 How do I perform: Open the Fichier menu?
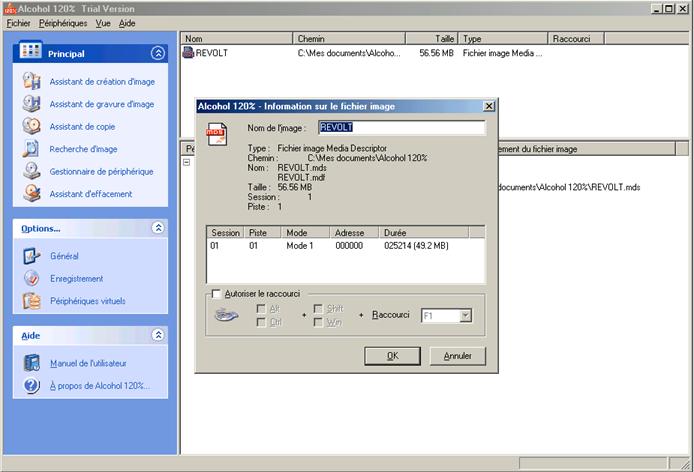click(x=18, y=23)
